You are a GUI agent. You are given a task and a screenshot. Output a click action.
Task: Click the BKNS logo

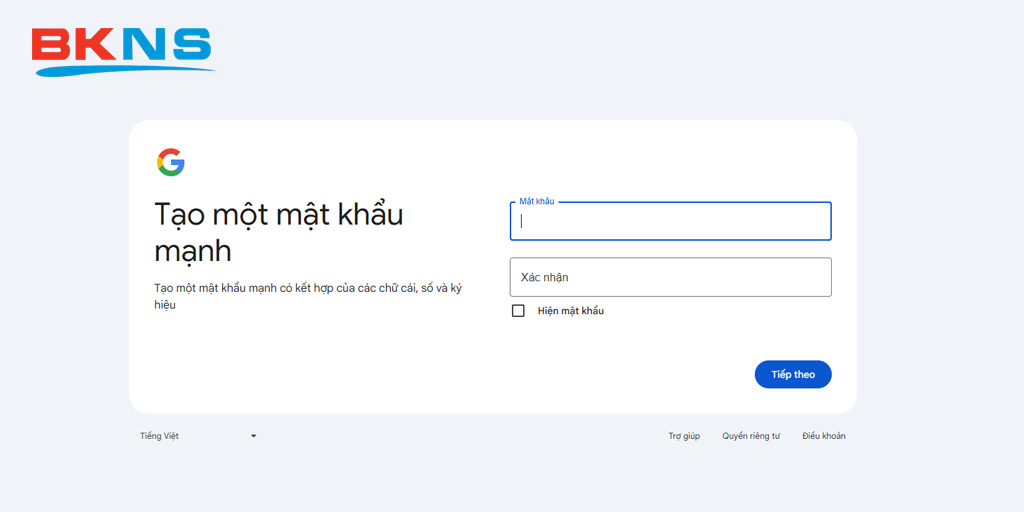point(122,50)
